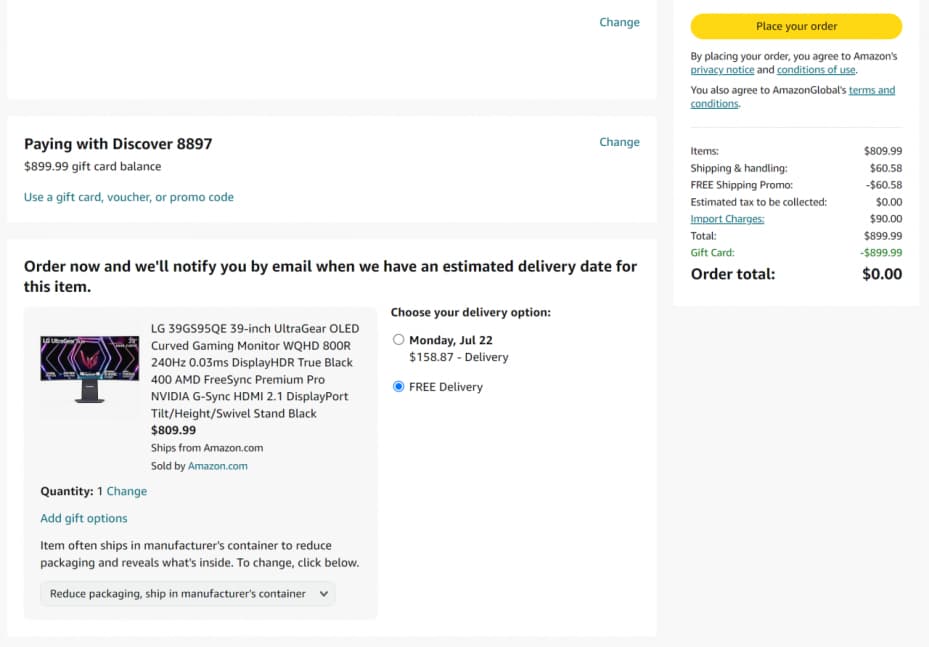Change the Discover 8897 payment method

tap(619, 142)
